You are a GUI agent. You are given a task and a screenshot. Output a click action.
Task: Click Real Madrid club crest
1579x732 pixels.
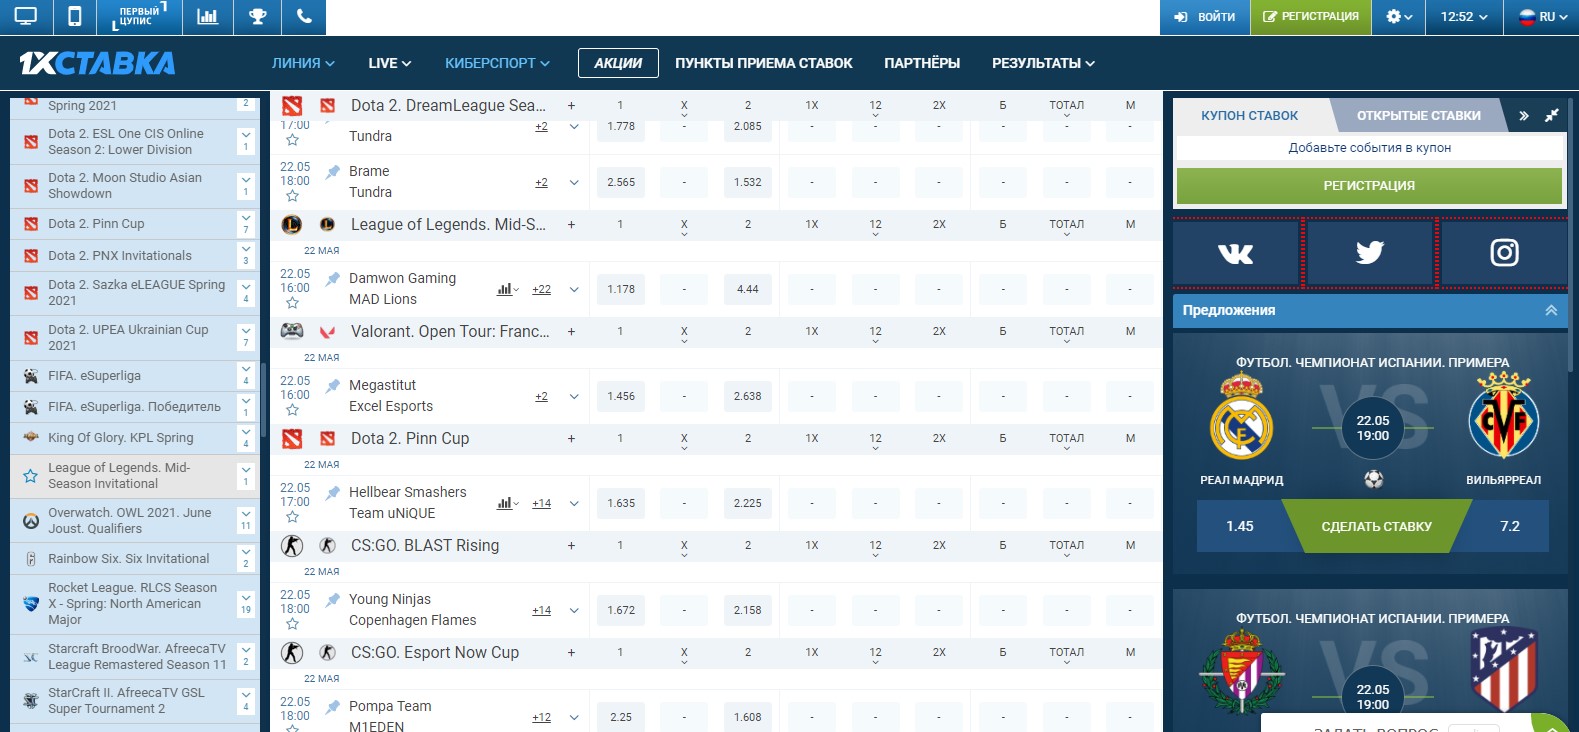click(x=1241, y=418)
